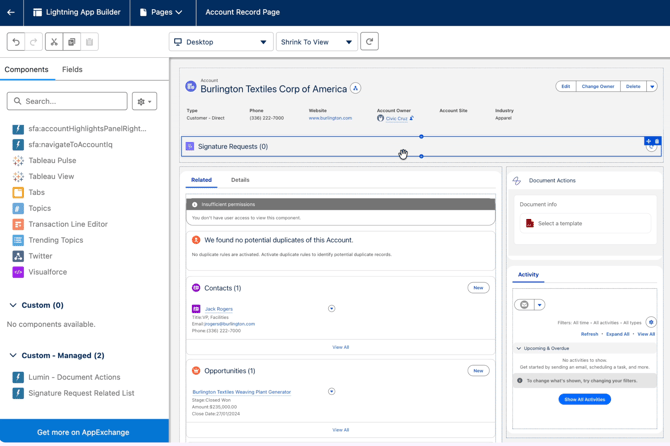Open the activity filter settings gear
The width and height of the screenshot is (670, 446).
[651, 322]
